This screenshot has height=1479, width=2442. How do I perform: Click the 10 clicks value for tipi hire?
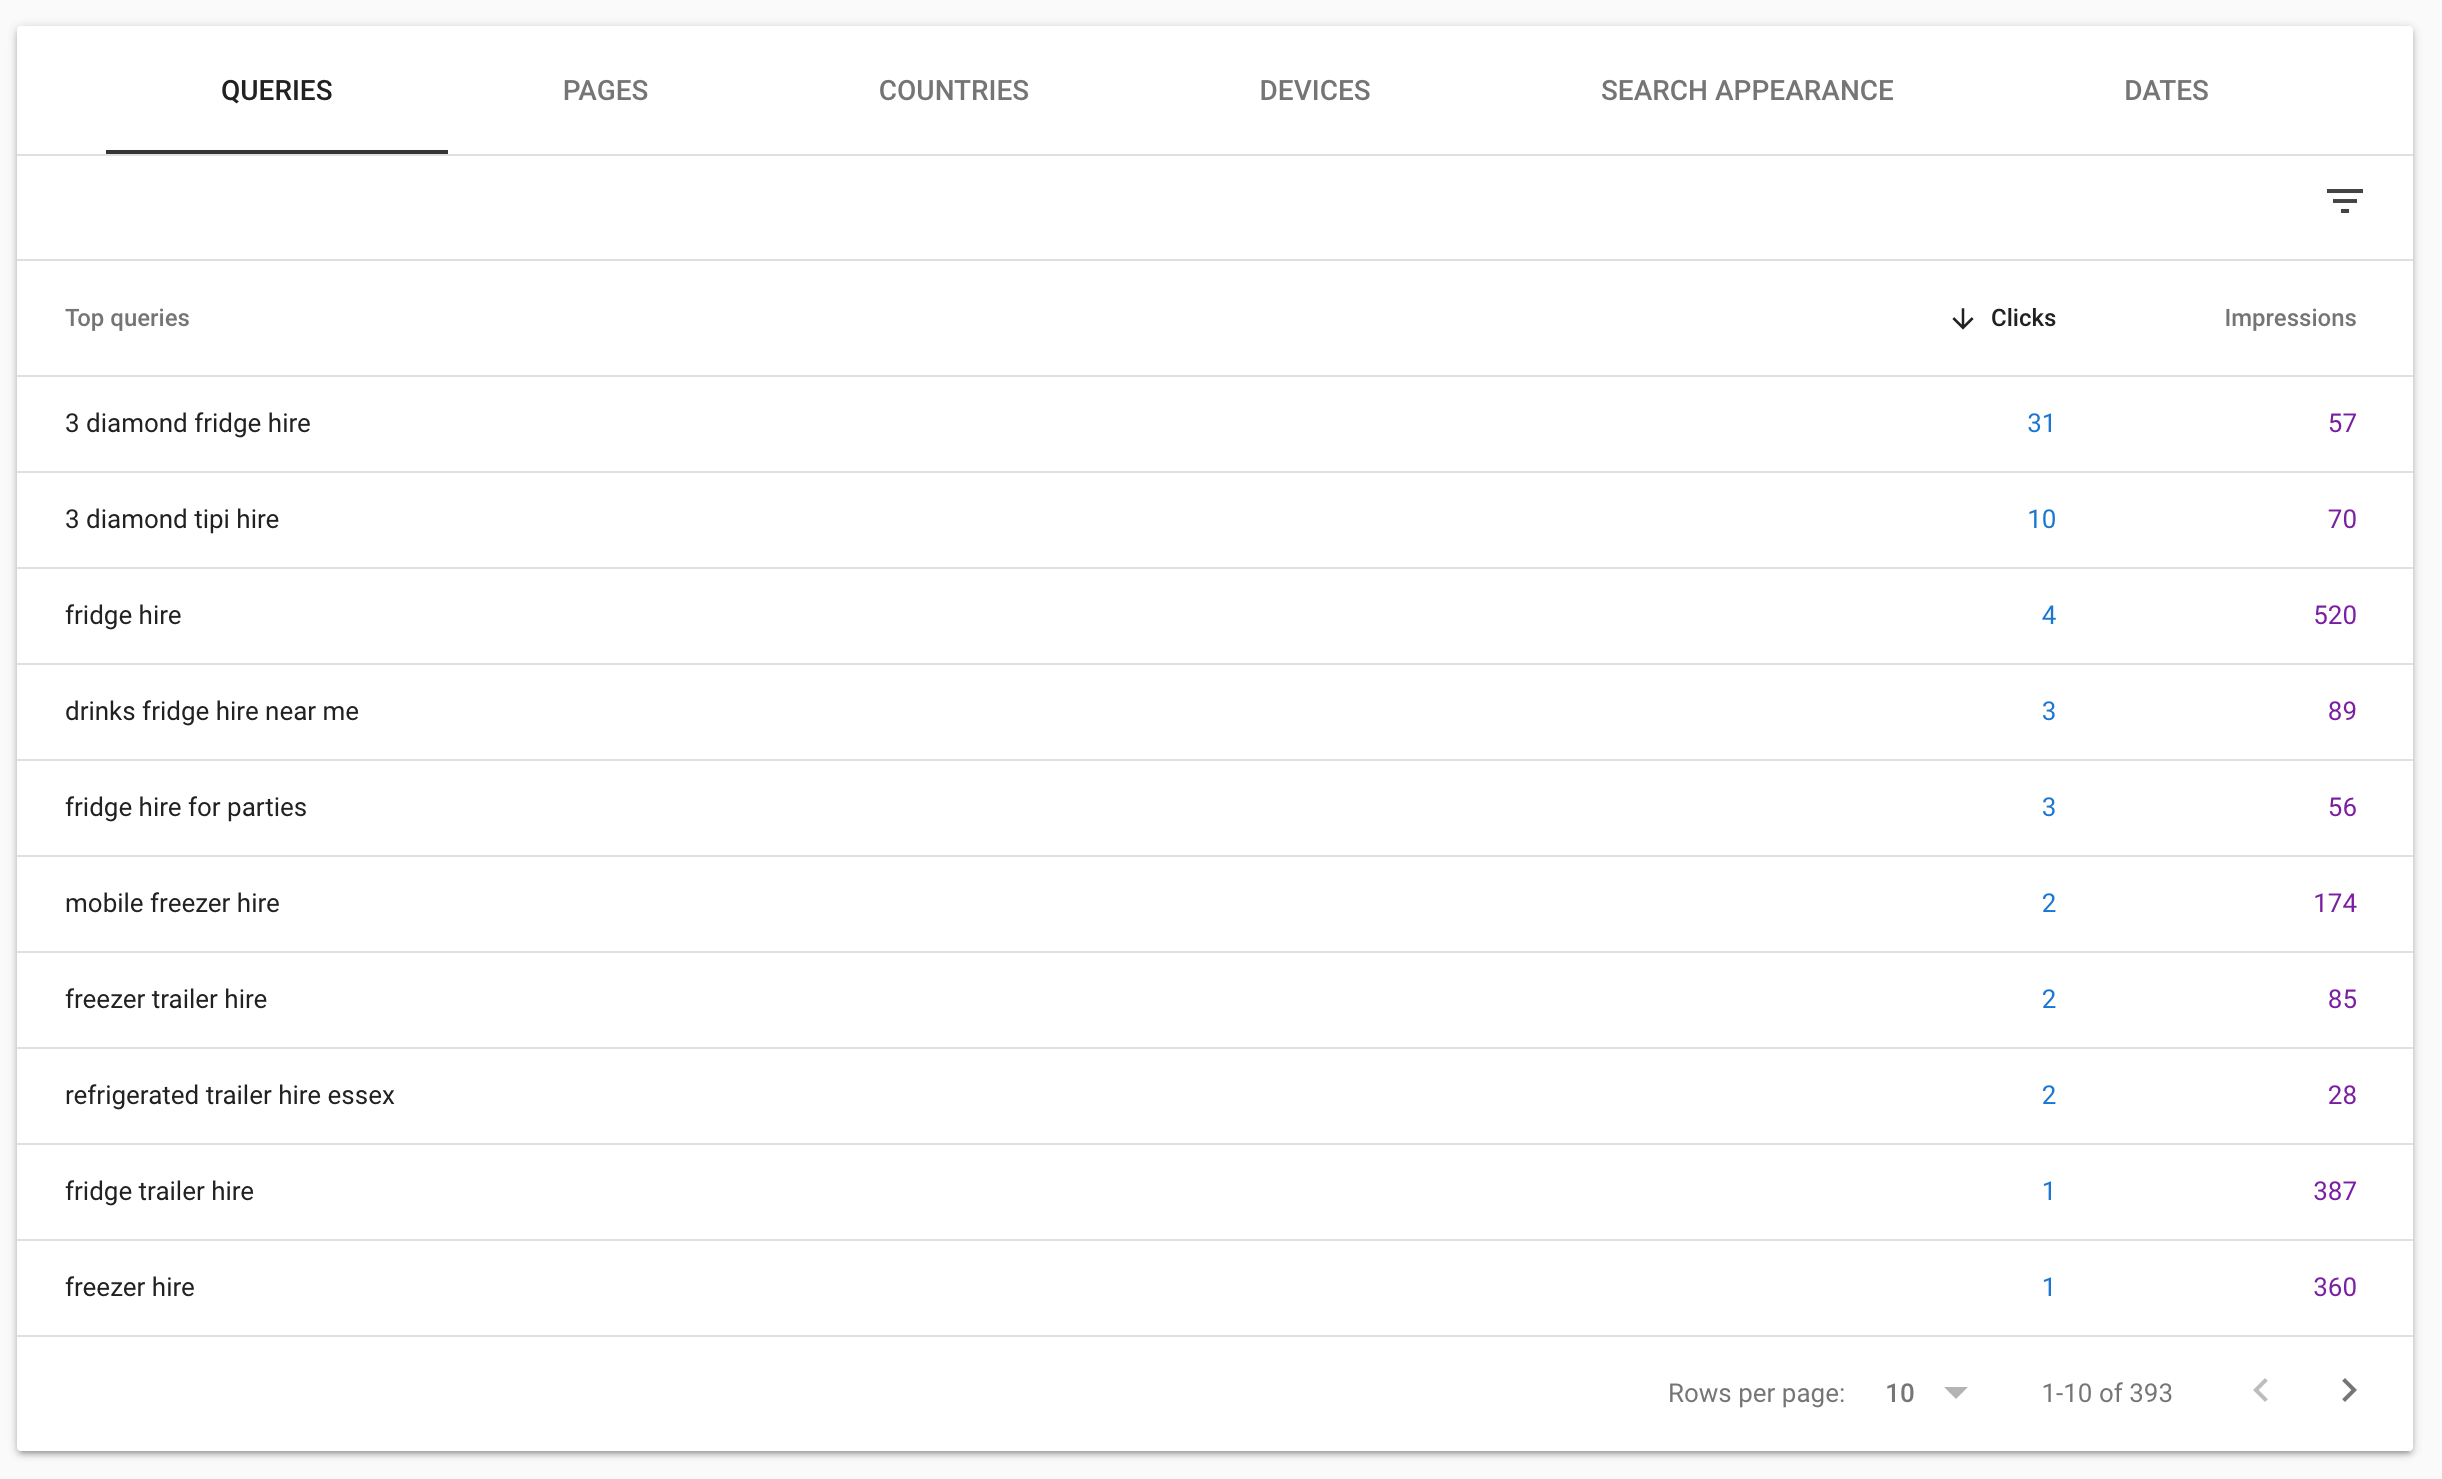[x=2041, y=519]
